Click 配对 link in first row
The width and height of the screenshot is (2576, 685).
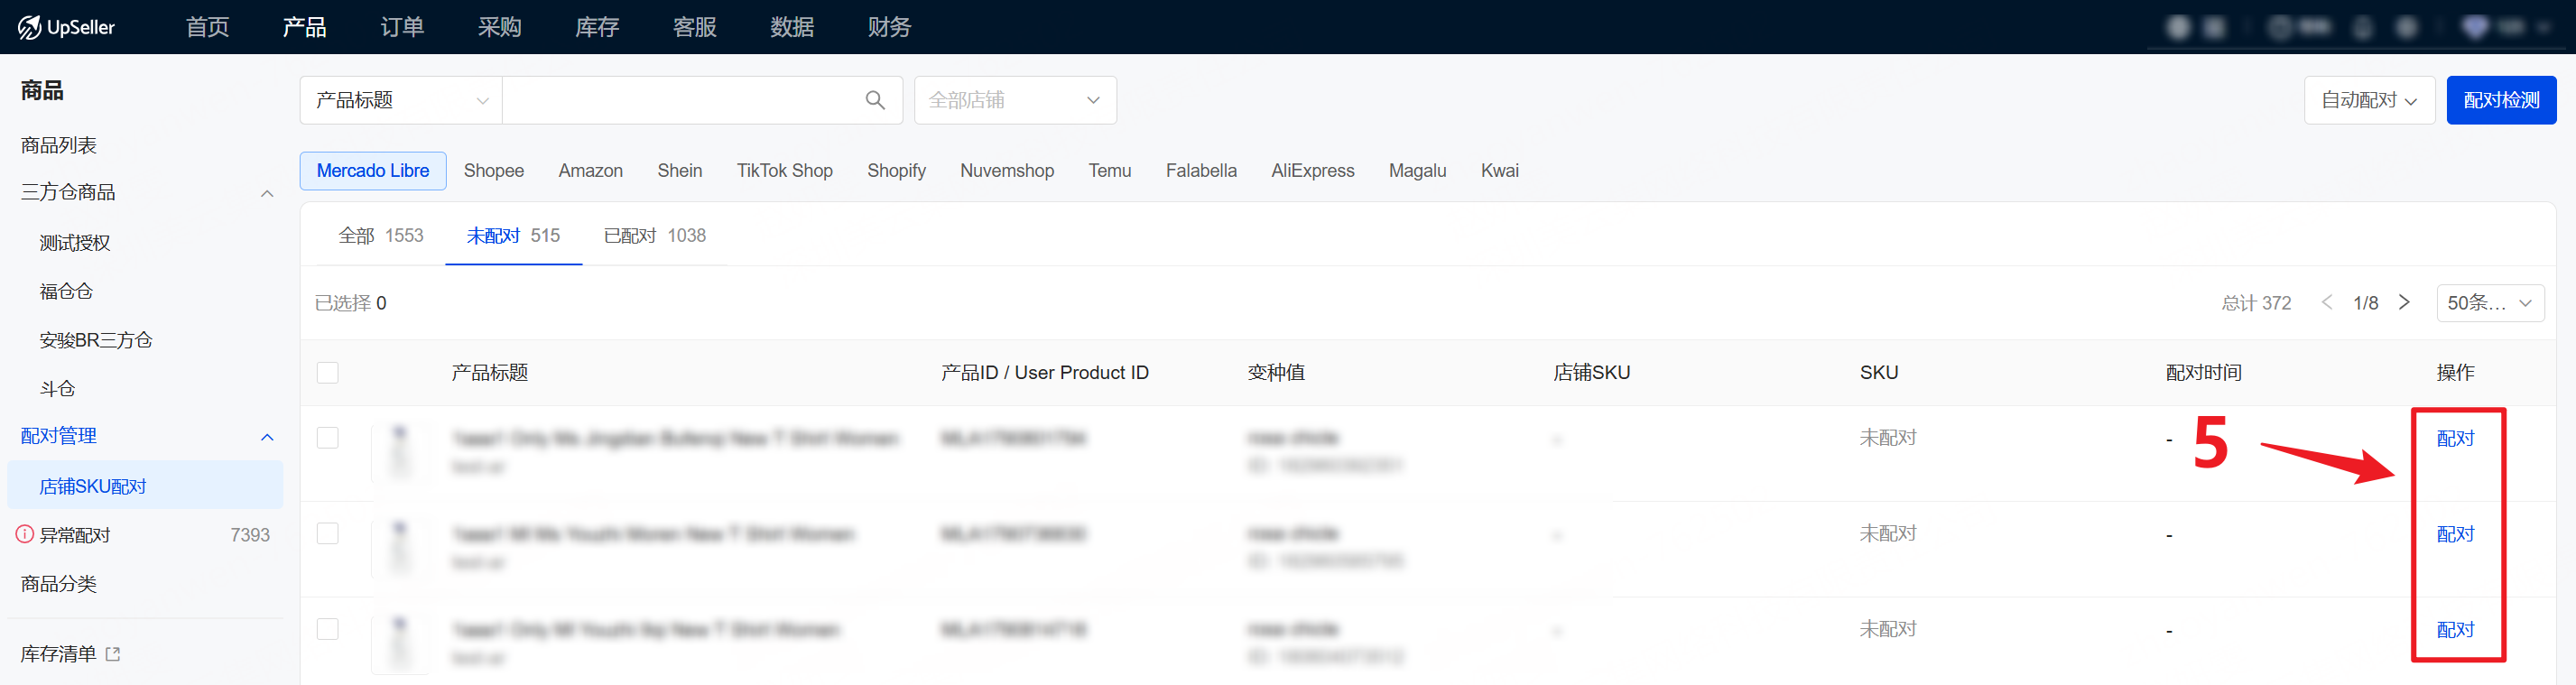(x=2454, y=438)
